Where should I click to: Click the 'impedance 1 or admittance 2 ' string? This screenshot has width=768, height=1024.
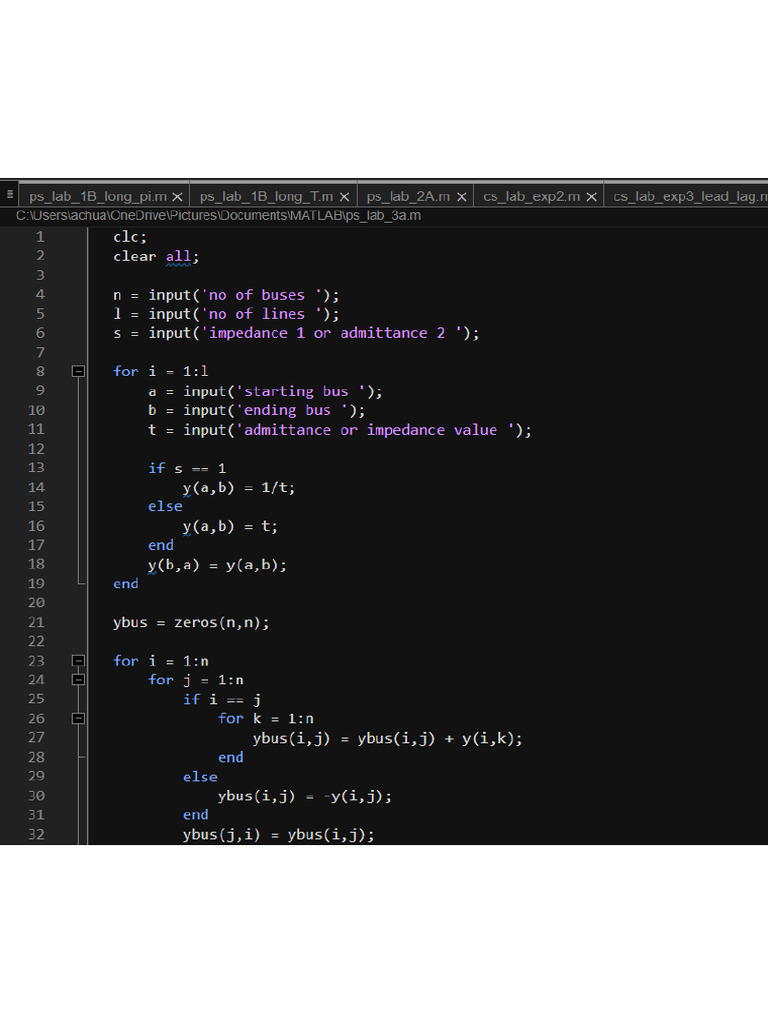[332, 333]
